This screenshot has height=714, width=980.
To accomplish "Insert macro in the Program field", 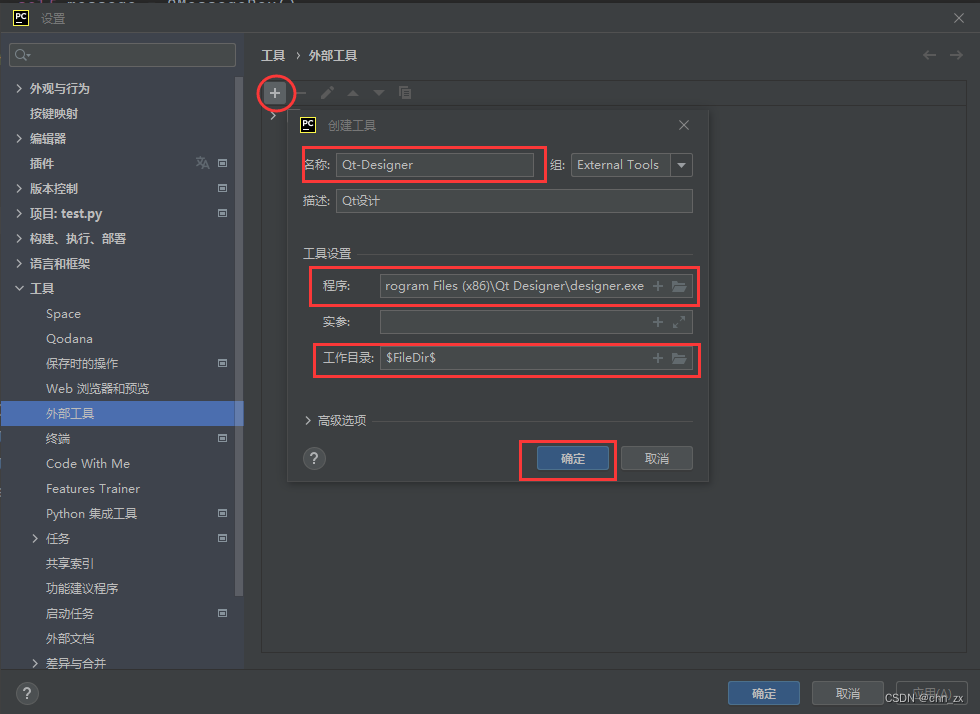I will [658, 286].
